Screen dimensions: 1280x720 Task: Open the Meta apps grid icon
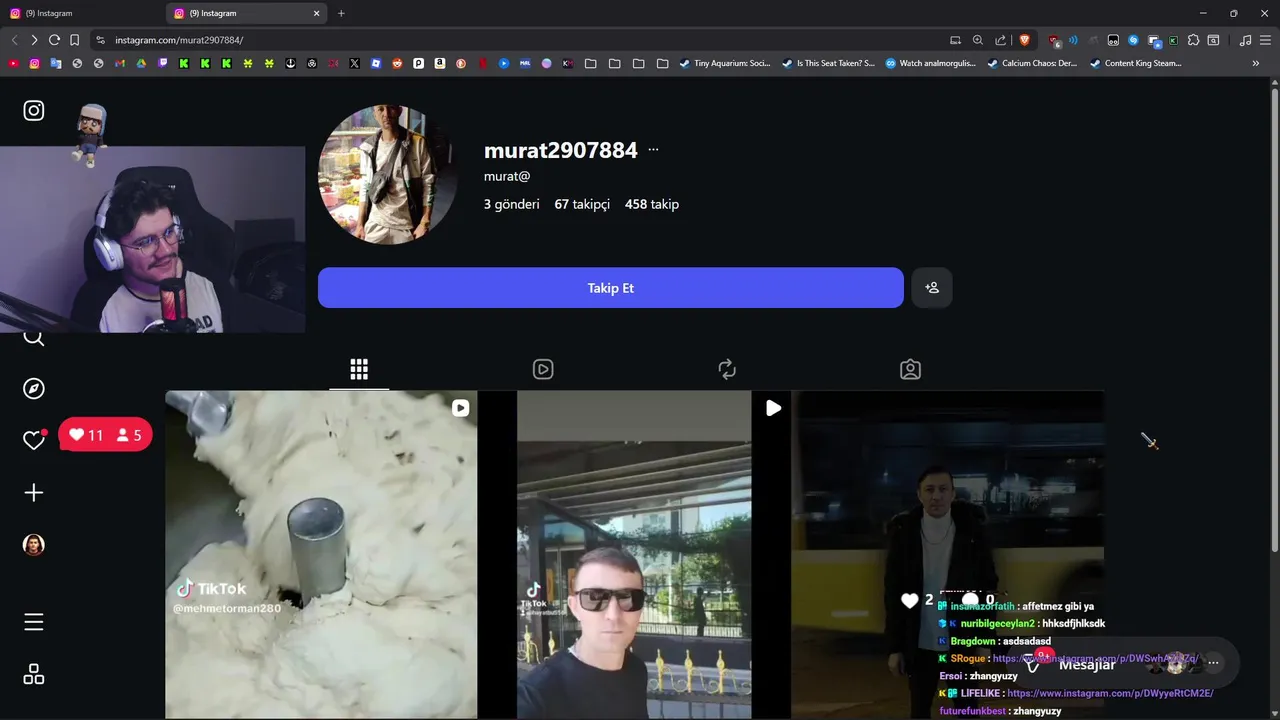34,674
